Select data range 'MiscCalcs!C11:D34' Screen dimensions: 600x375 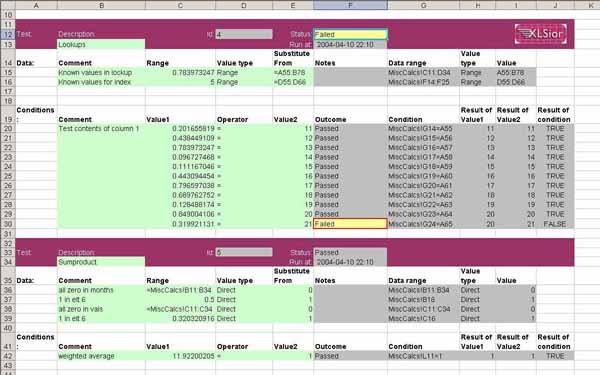click(x=423, y=72)
